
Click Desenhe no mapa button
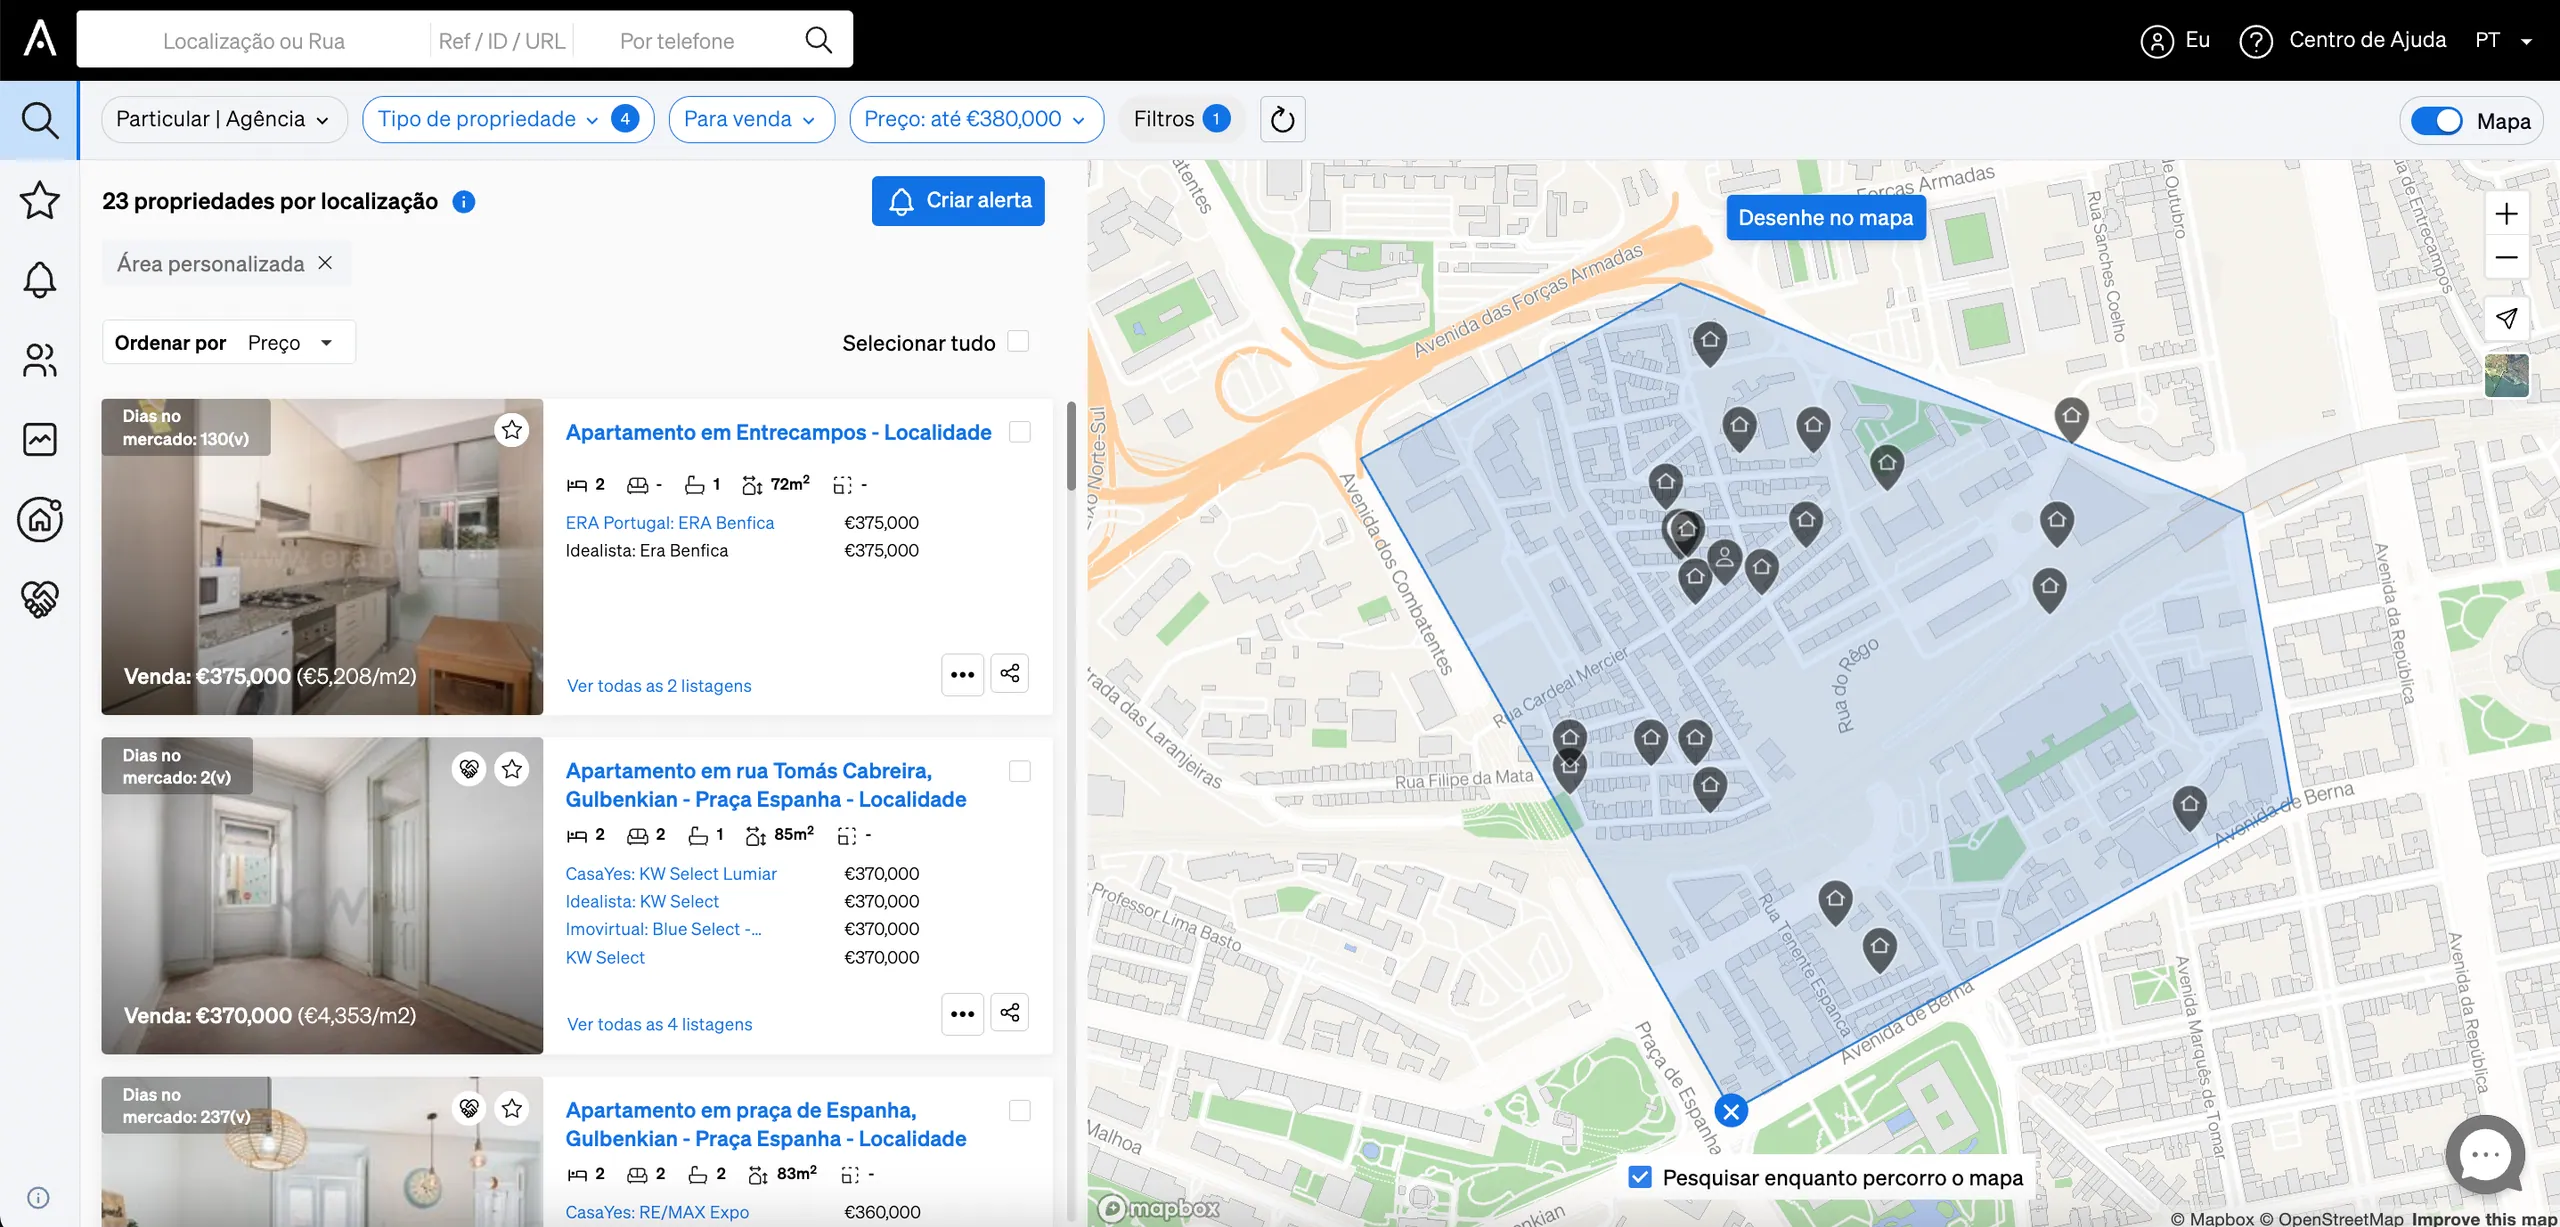pos(1826,218)
